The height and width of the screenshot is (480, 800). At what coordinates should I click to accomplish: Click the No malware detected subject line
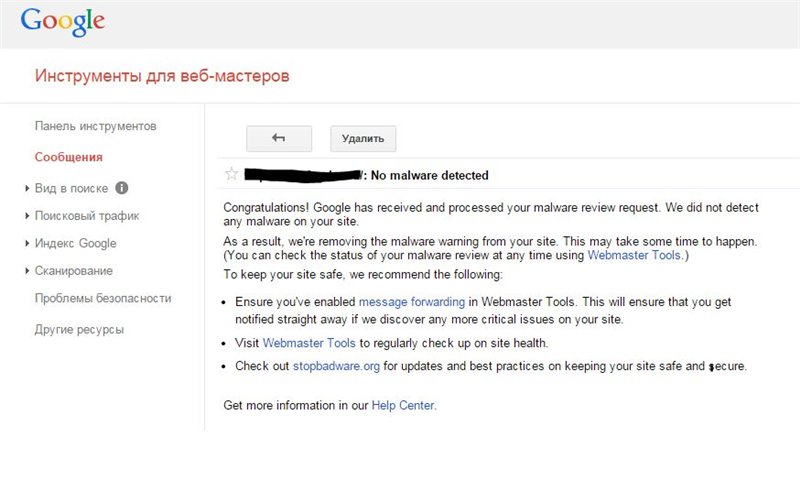429,176
